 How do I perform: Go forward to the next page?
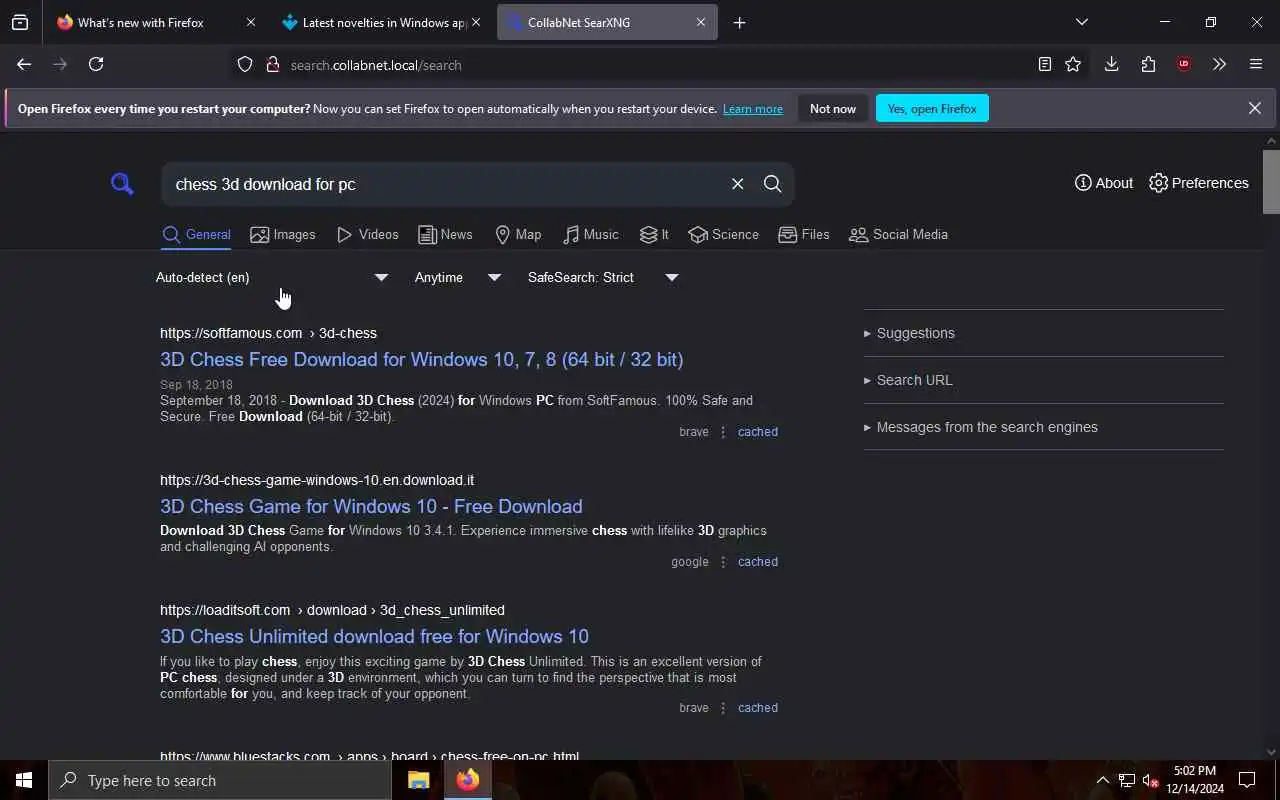tap(60, 64)
